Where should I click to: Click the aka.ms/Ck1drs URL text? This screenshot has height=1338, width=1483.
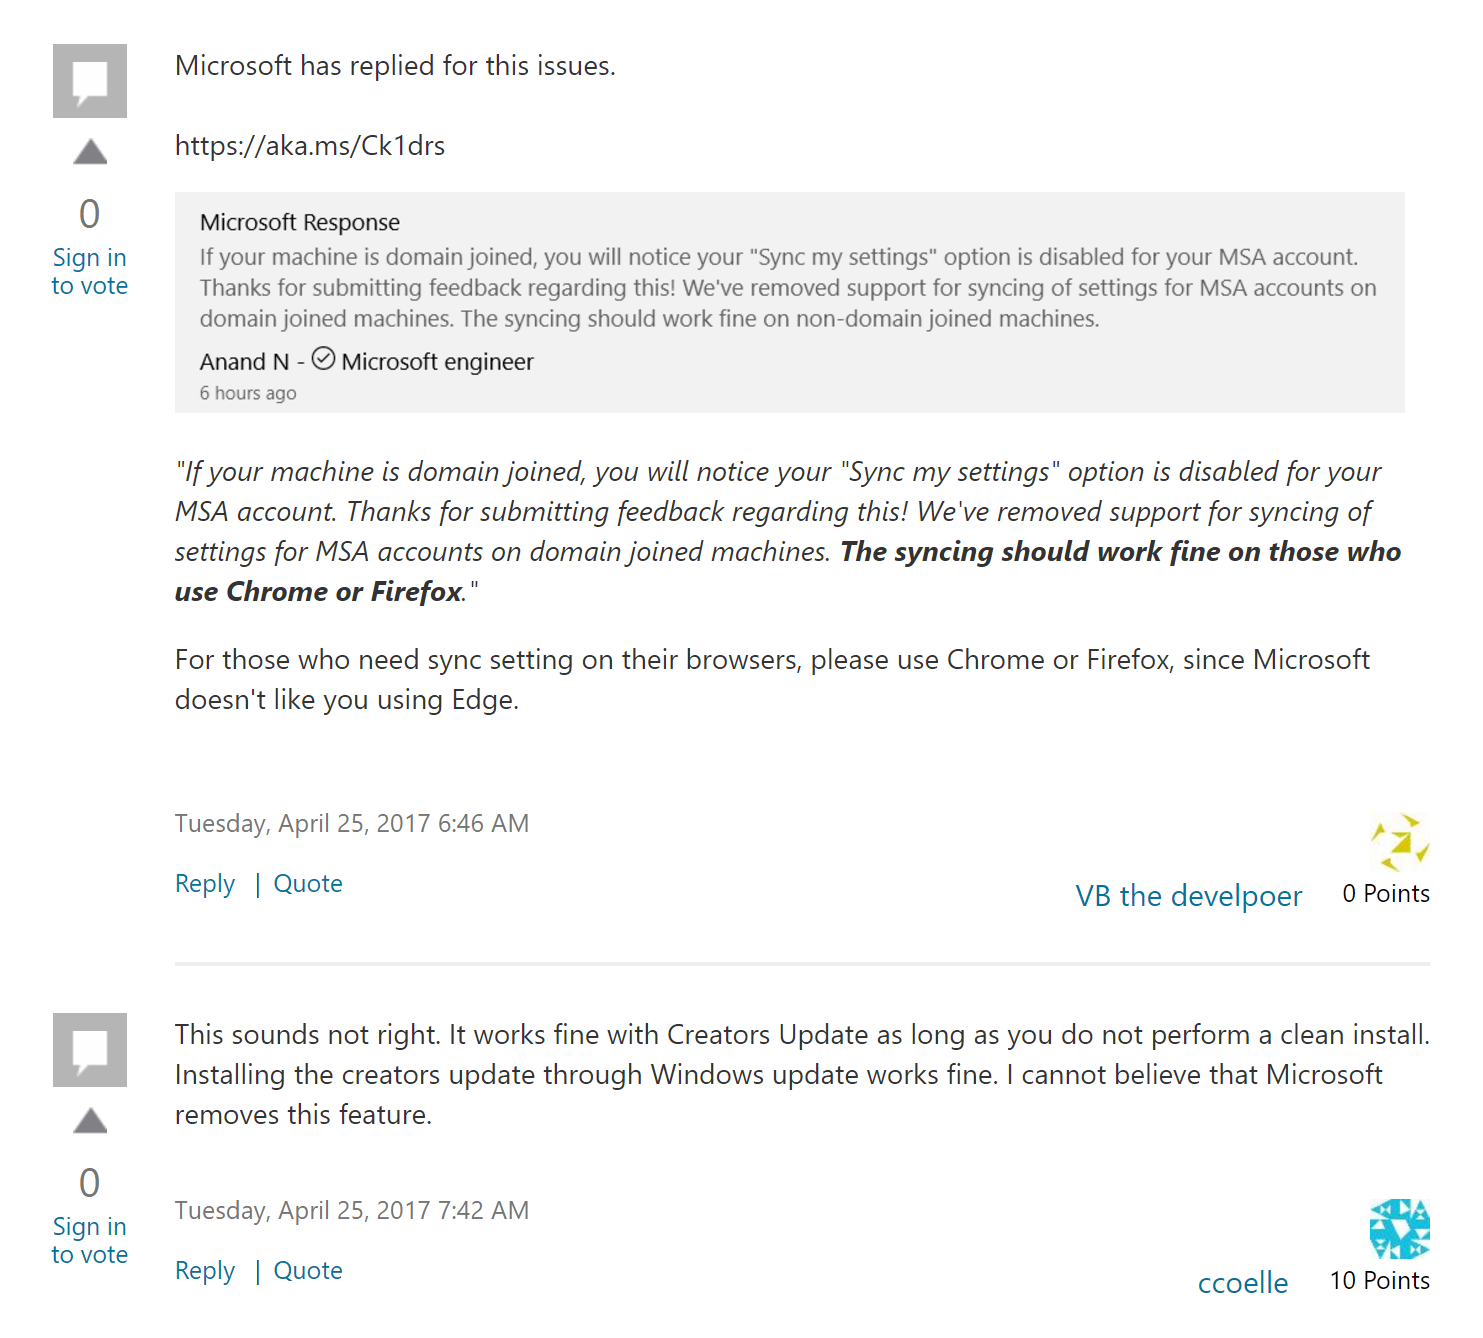(310, 146)
